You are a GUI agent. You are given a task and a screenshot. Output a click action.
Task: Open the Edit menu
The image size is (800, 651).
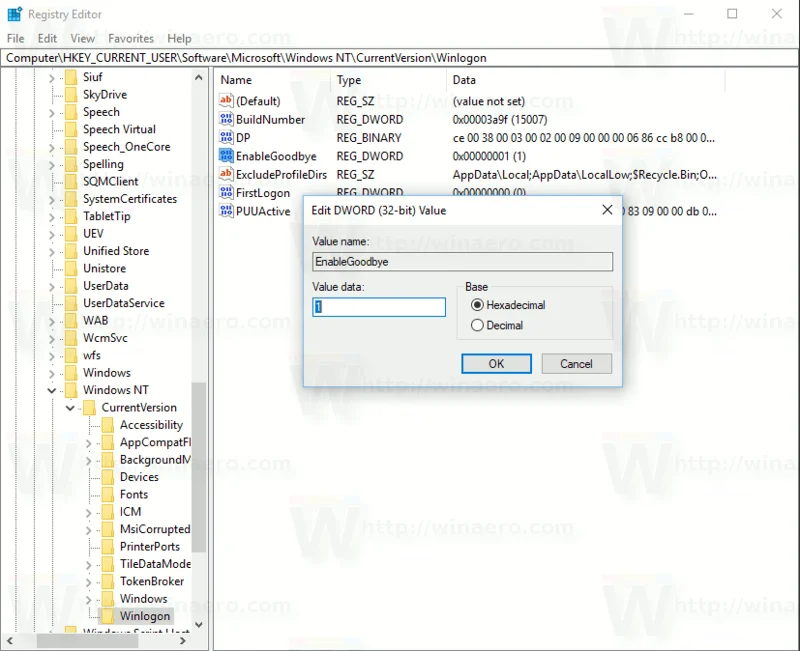point(47,38)
